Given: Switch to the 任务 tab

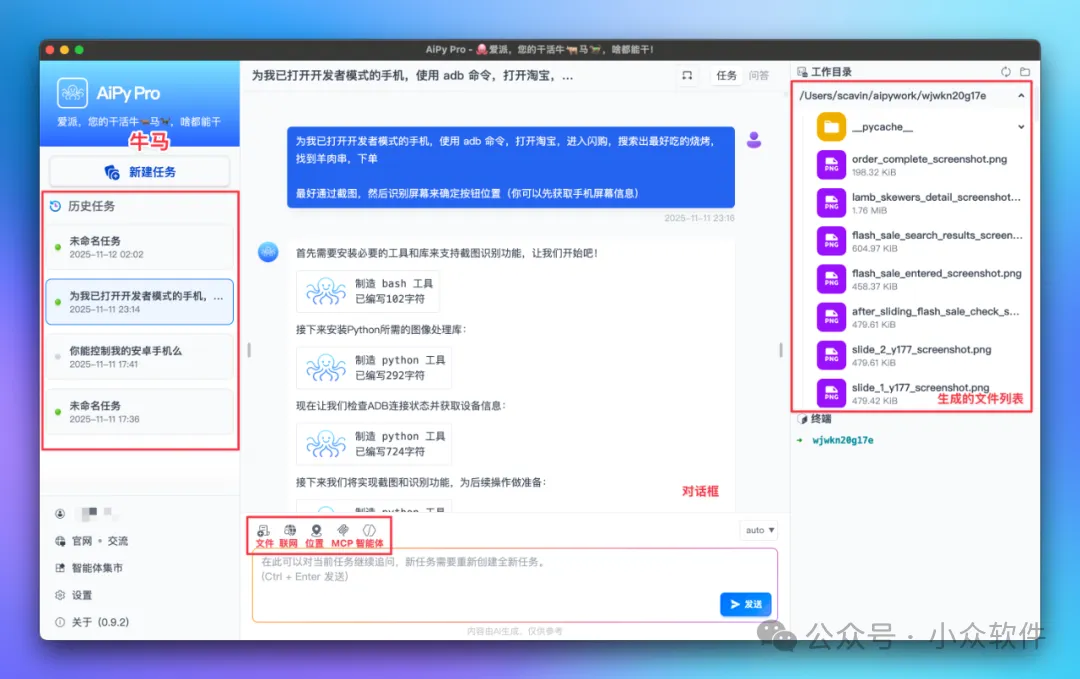Looking at the screenshot, I should pos(727,75).
